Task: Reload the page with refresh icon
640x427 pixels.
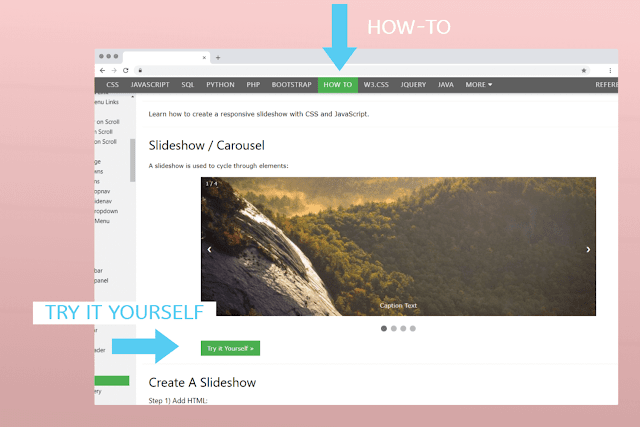Action: 126,71
